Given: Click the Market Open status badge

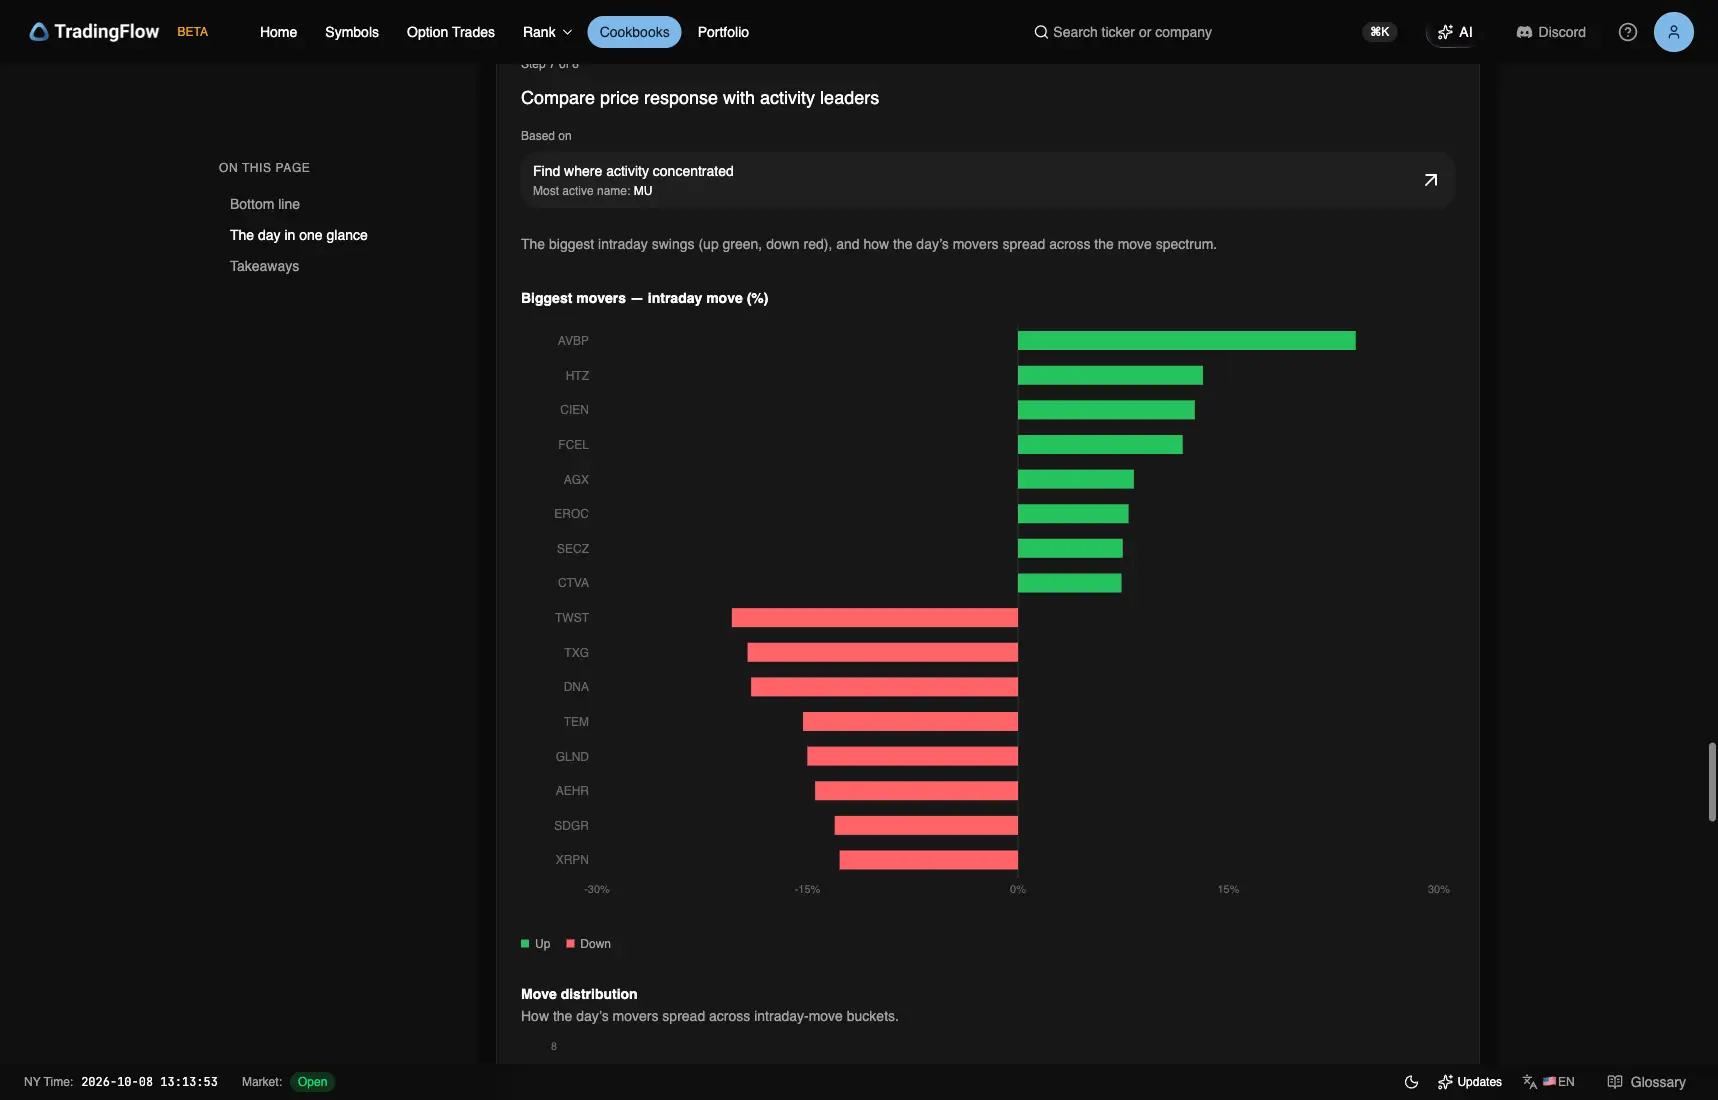Looking at the screenshot, I should [312, 1082].
